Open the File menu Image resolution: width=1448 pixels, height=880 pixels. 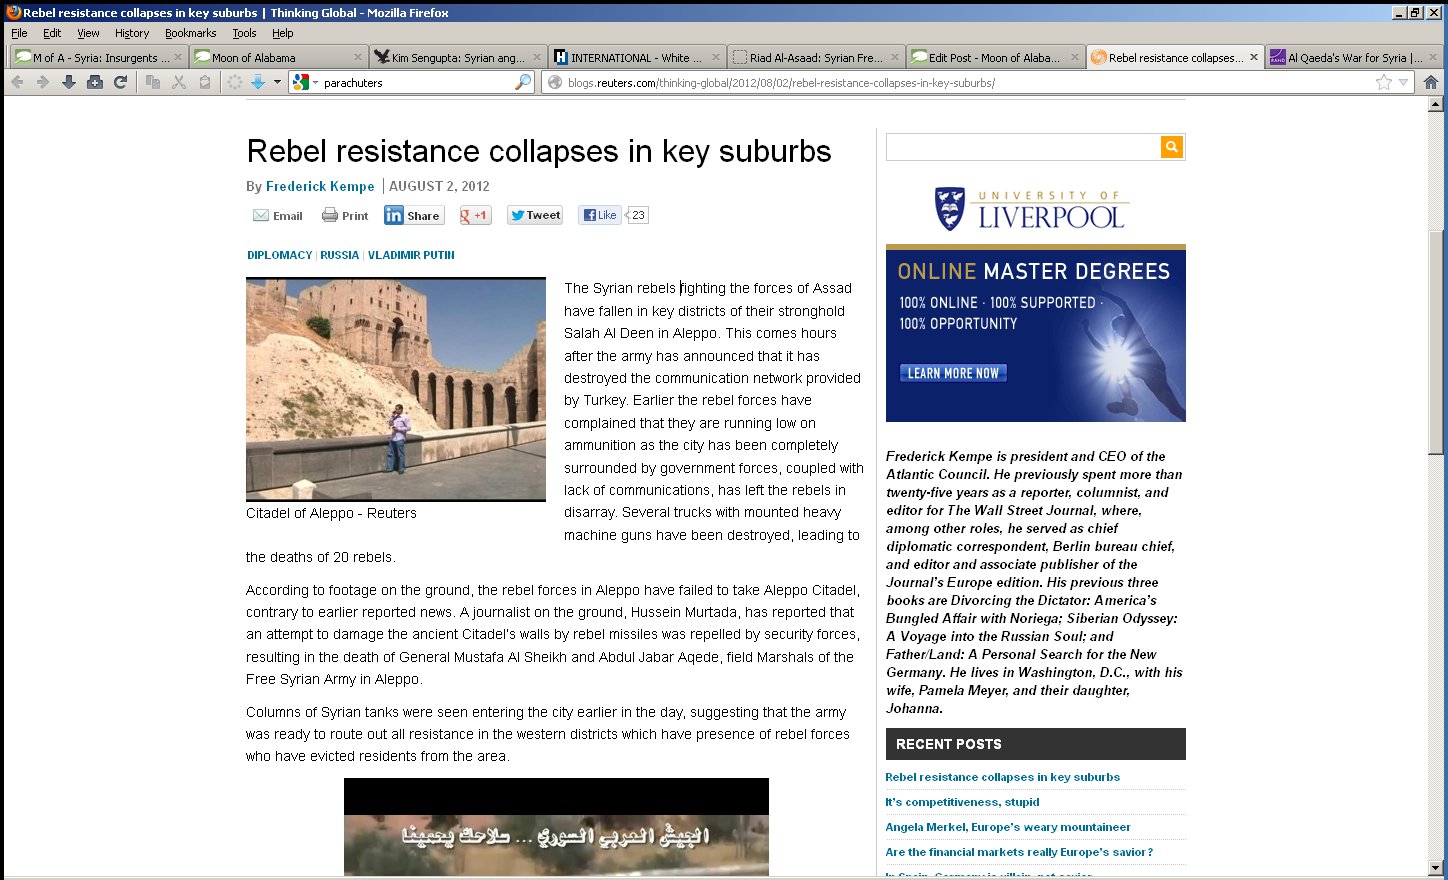[19, 33]
